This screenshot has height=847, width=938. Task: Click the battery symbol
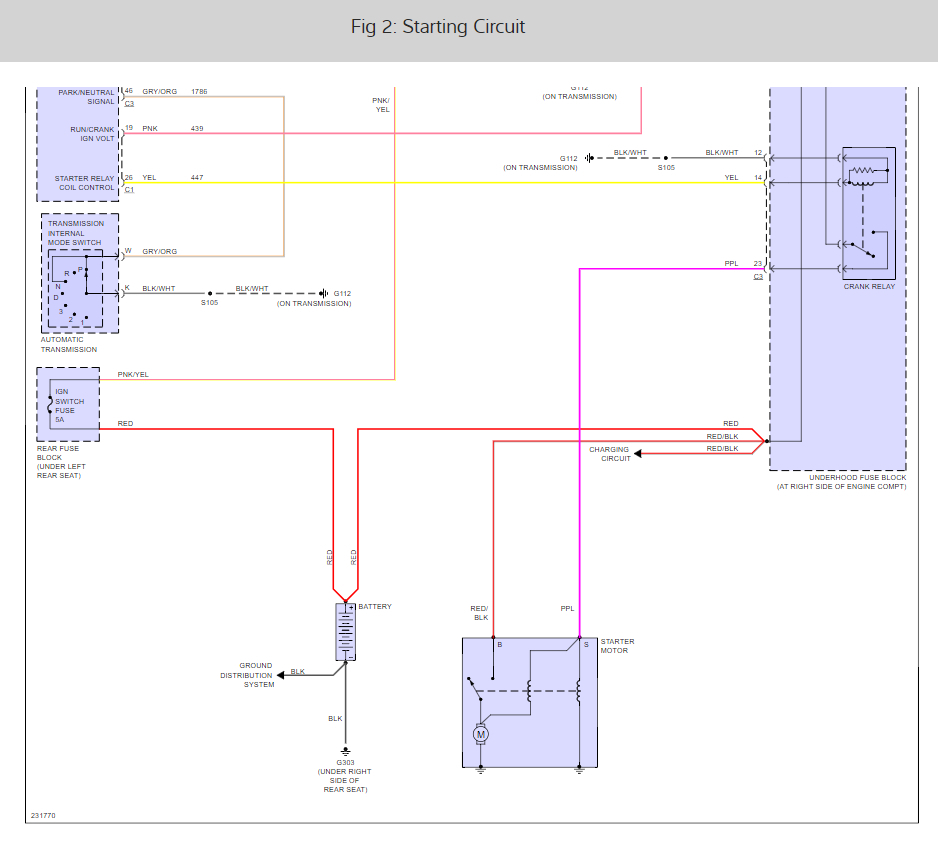pos(346,632)
